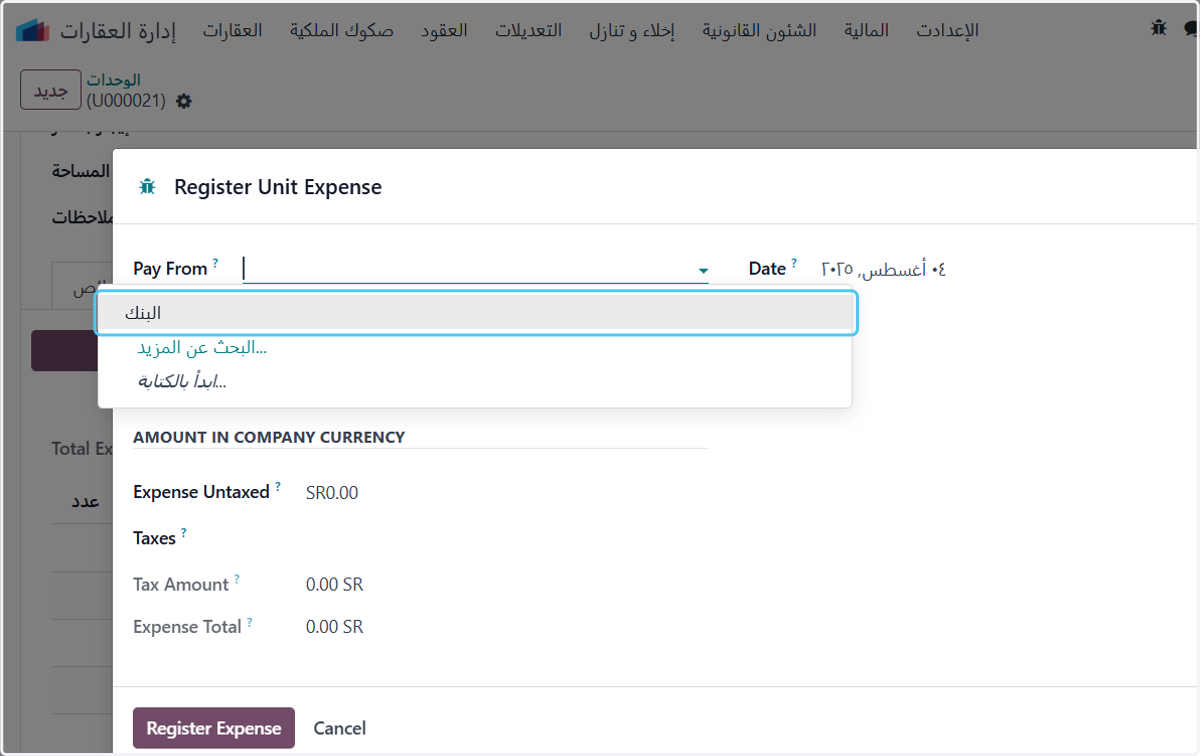This screenshot has width=1200, height=756.
Task: Click the Register Unit Expense title
Action: [278, 187]
